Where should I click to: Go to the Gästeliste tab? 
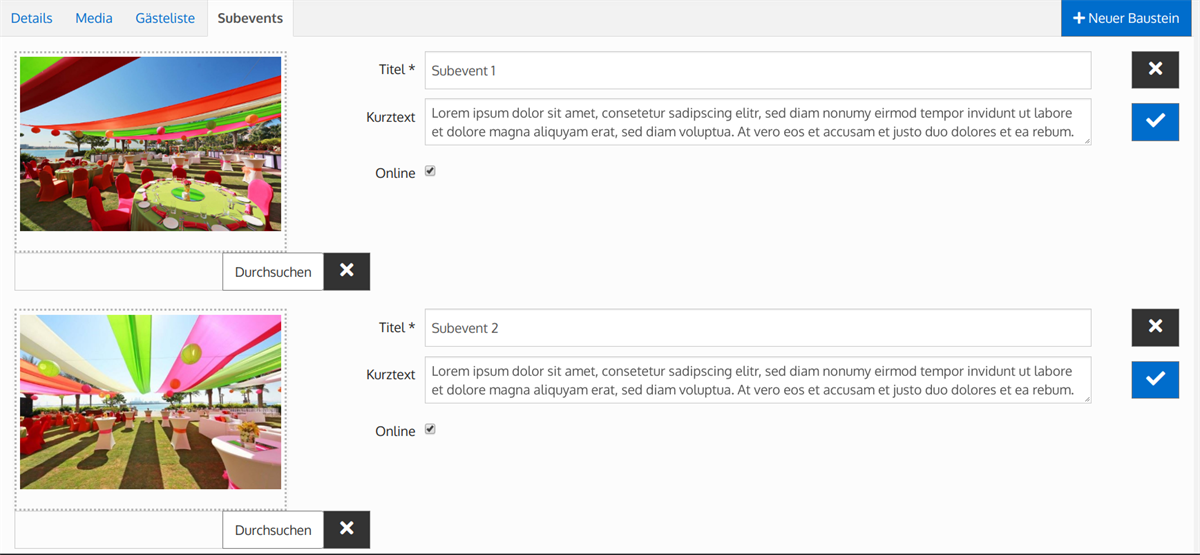tap(165, 18)
